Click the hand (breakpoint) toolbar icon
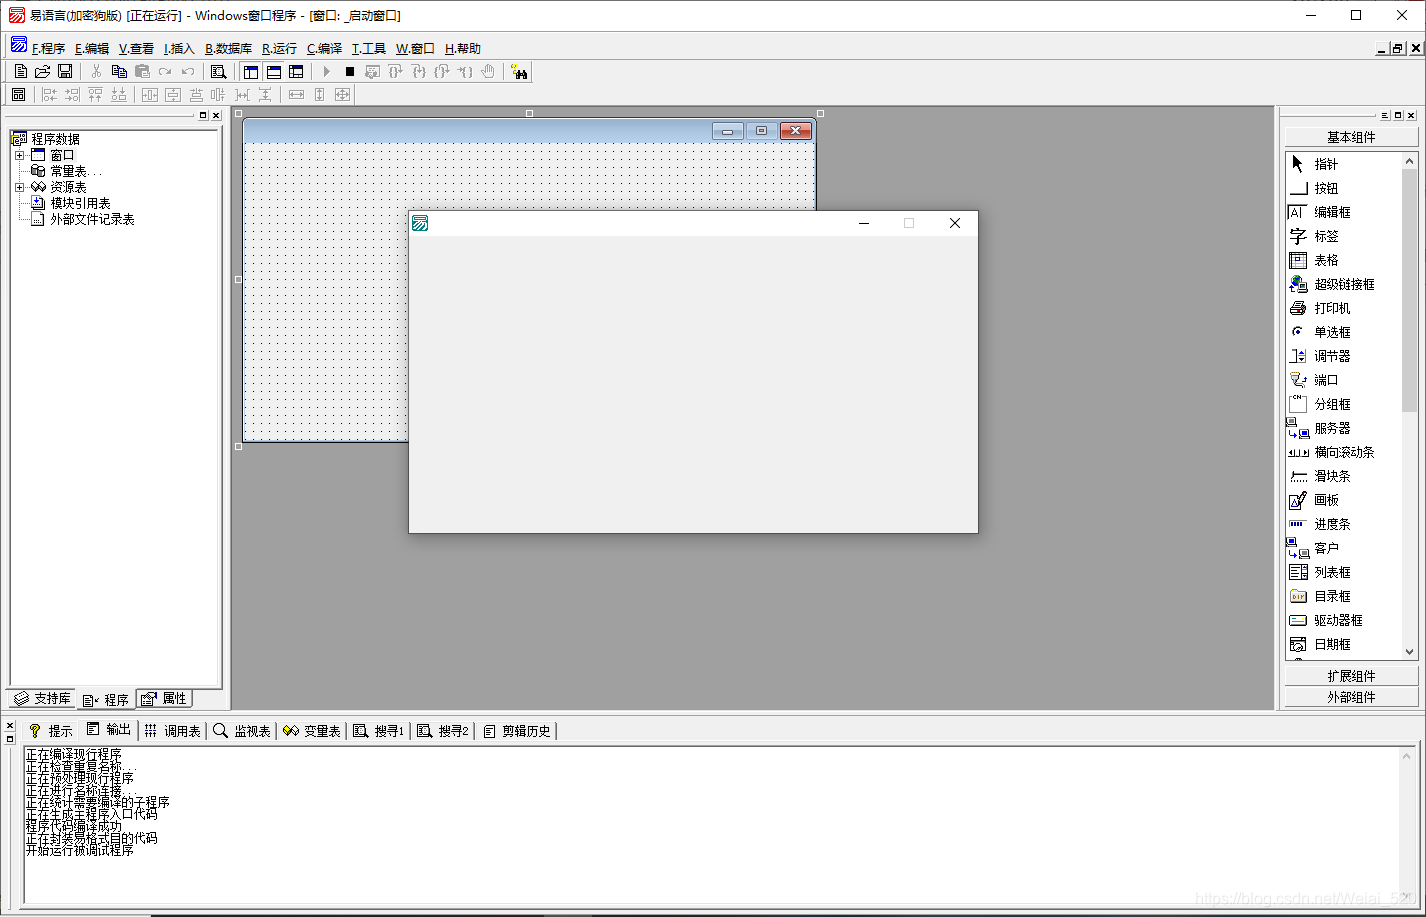 pos(488,72)
